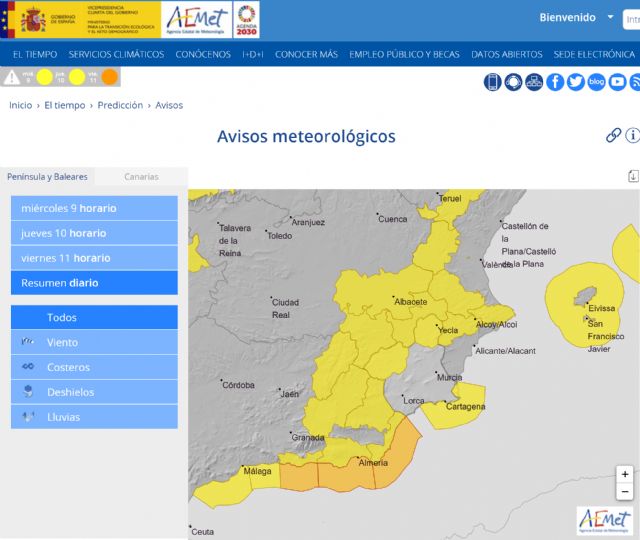Filter warnings by Lluvias
This screenshot has width=640, height=540.
point(94,417)
